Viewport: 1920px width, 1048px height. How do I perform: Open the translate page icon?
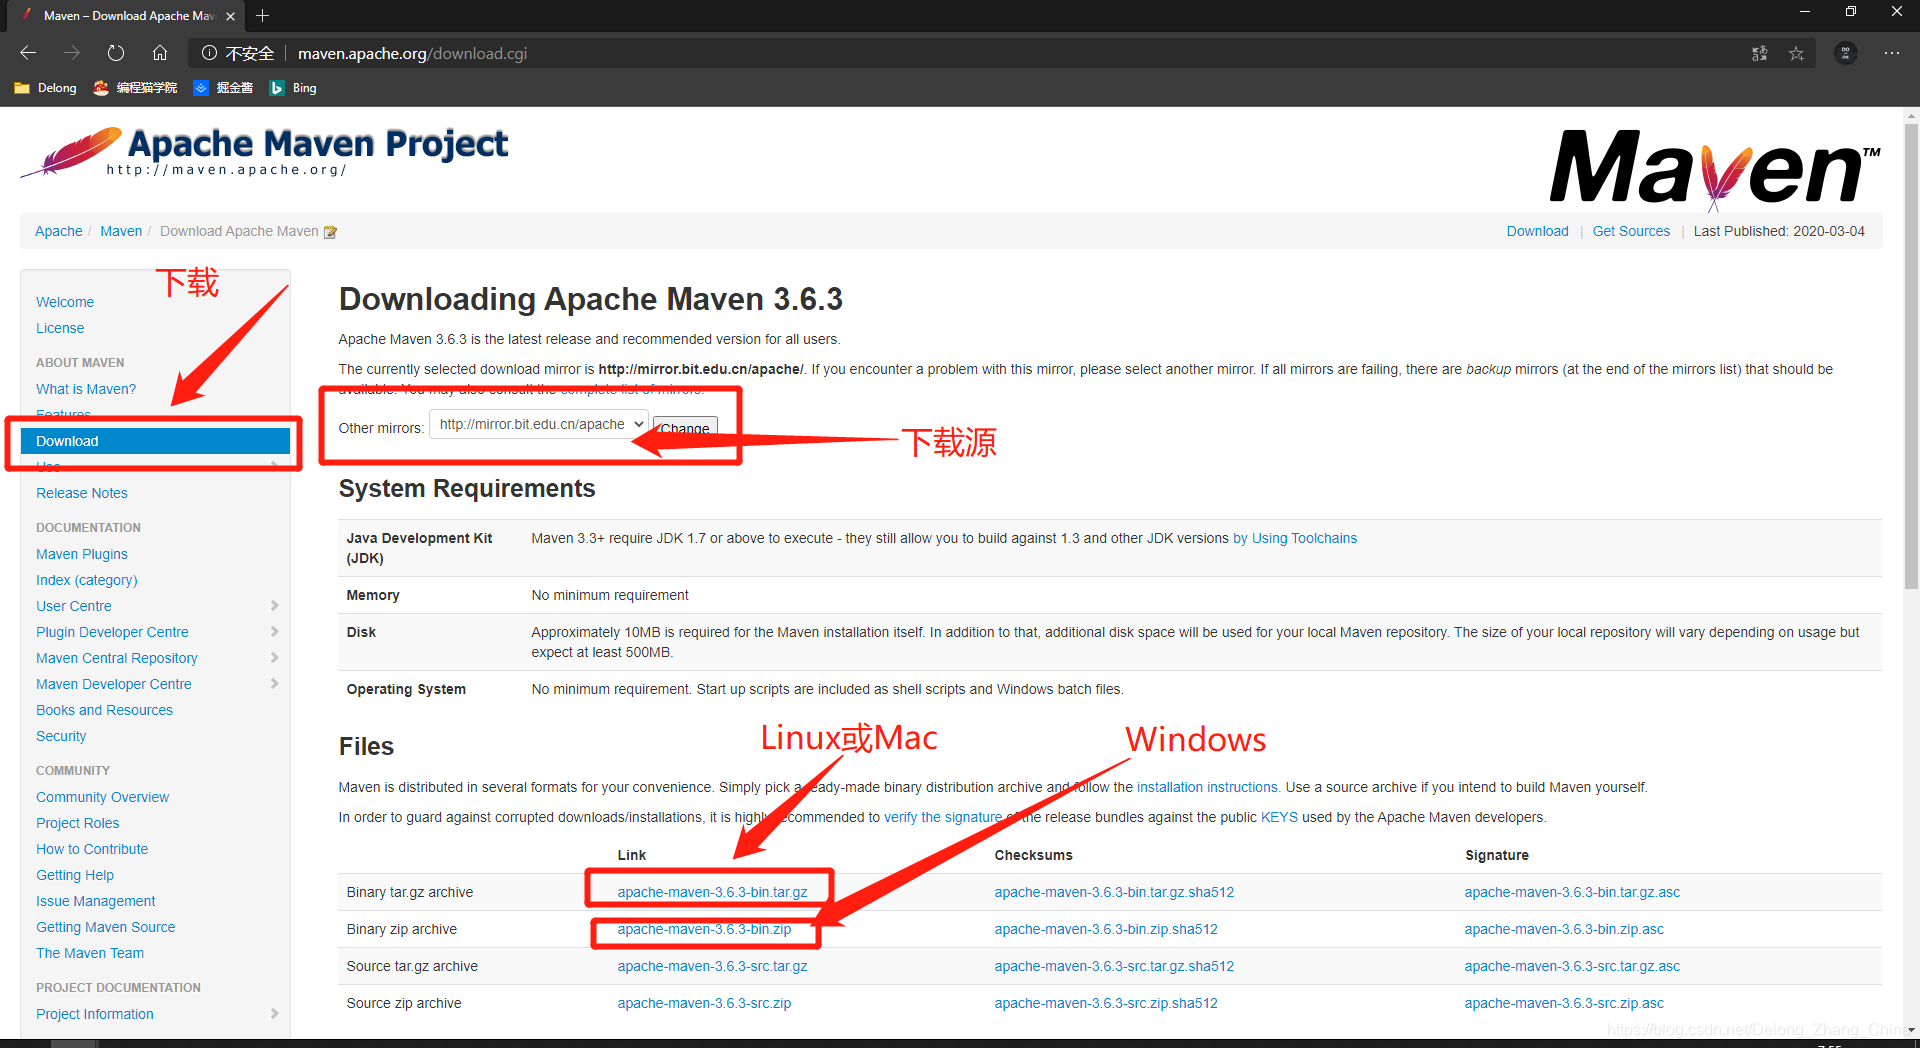pos(1760,53)
